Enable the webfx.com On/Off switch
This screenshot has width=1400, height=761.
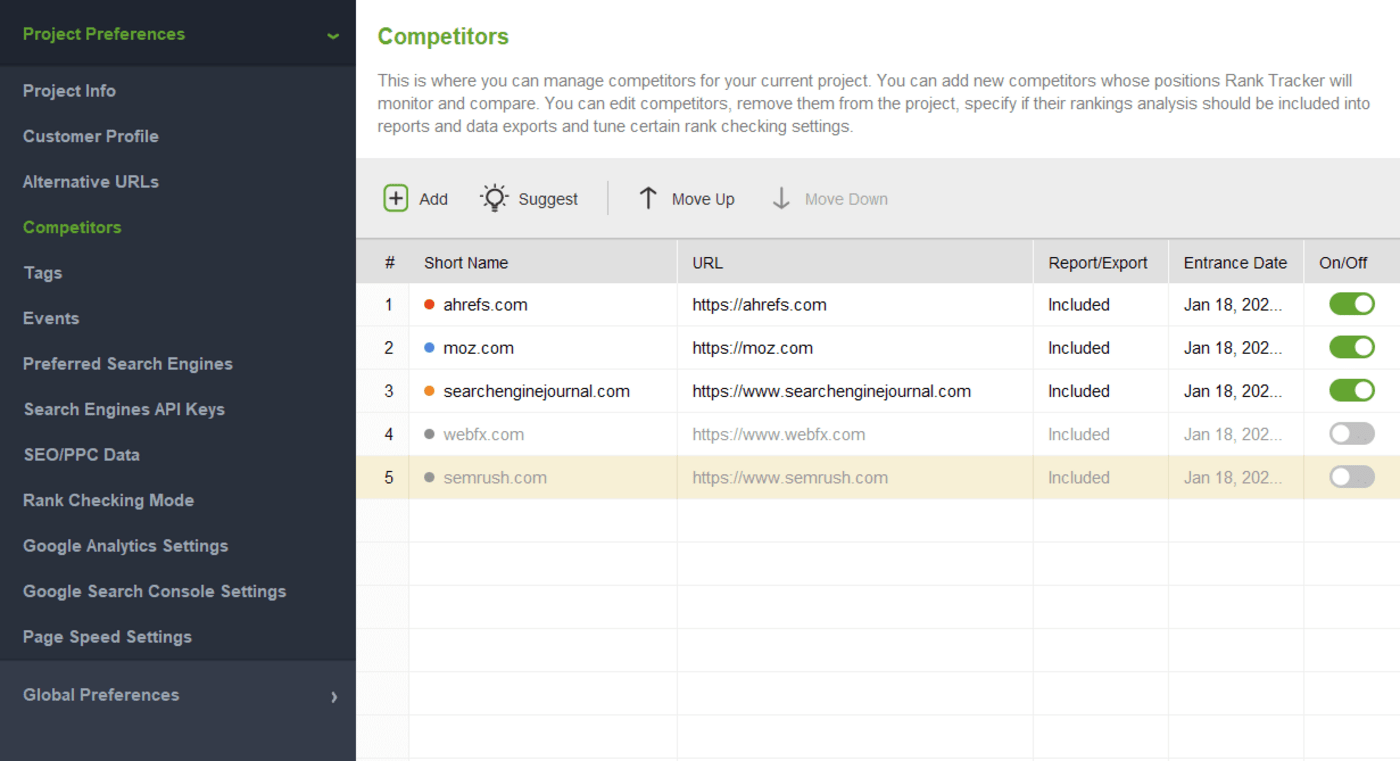[x=1351, y=433]
